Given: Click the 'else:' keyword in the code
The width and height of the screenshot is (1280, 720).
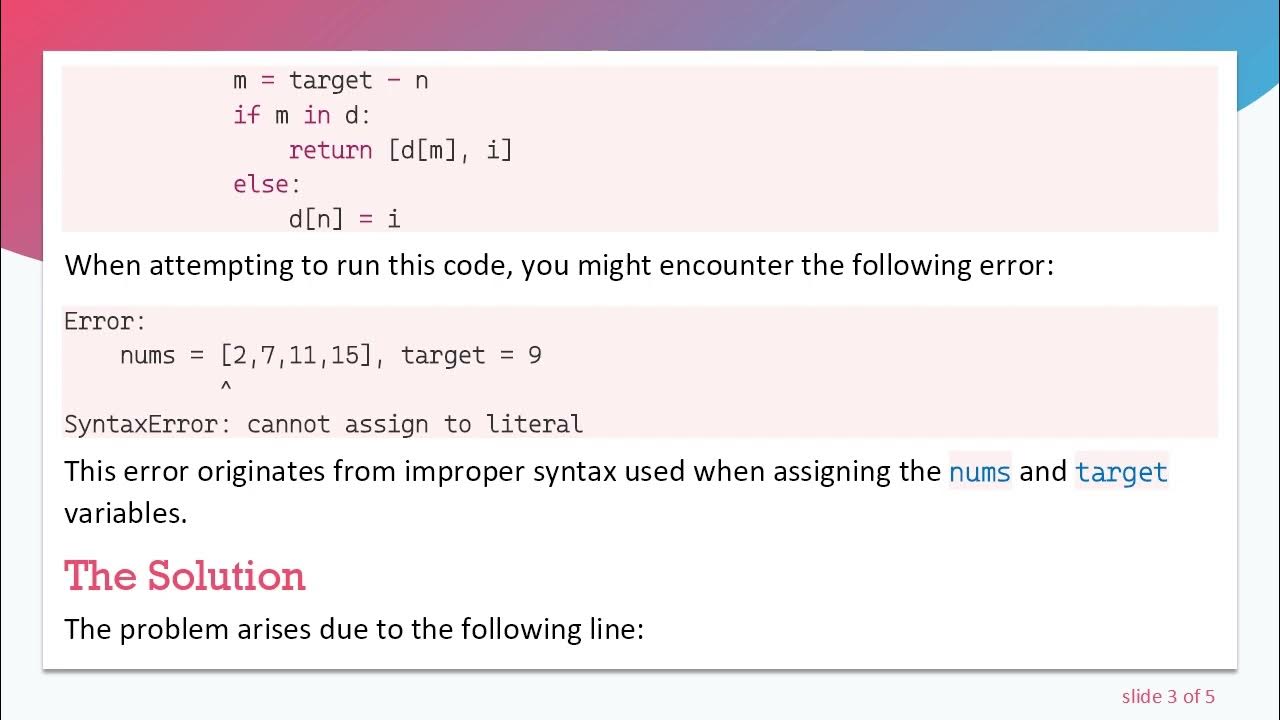Looking at the screenshot, I should coord(266,184).
